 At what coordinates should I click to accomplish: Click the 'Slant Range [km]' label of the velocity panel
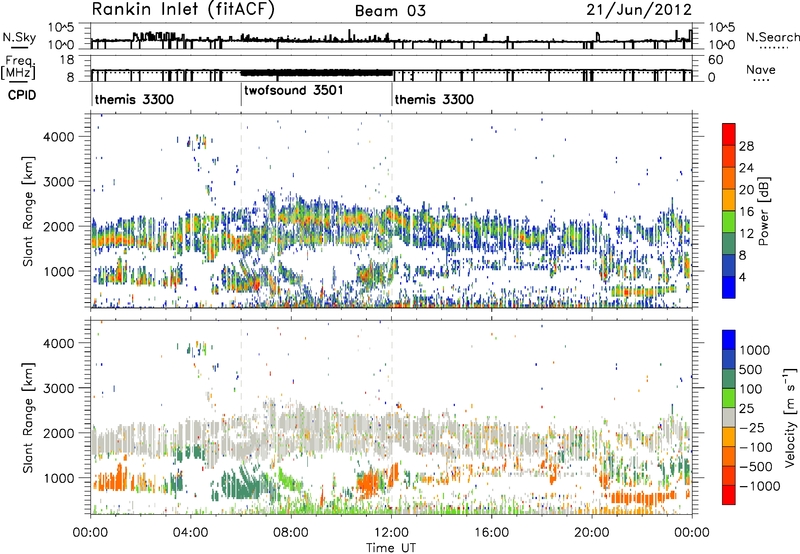pos(28,417)
